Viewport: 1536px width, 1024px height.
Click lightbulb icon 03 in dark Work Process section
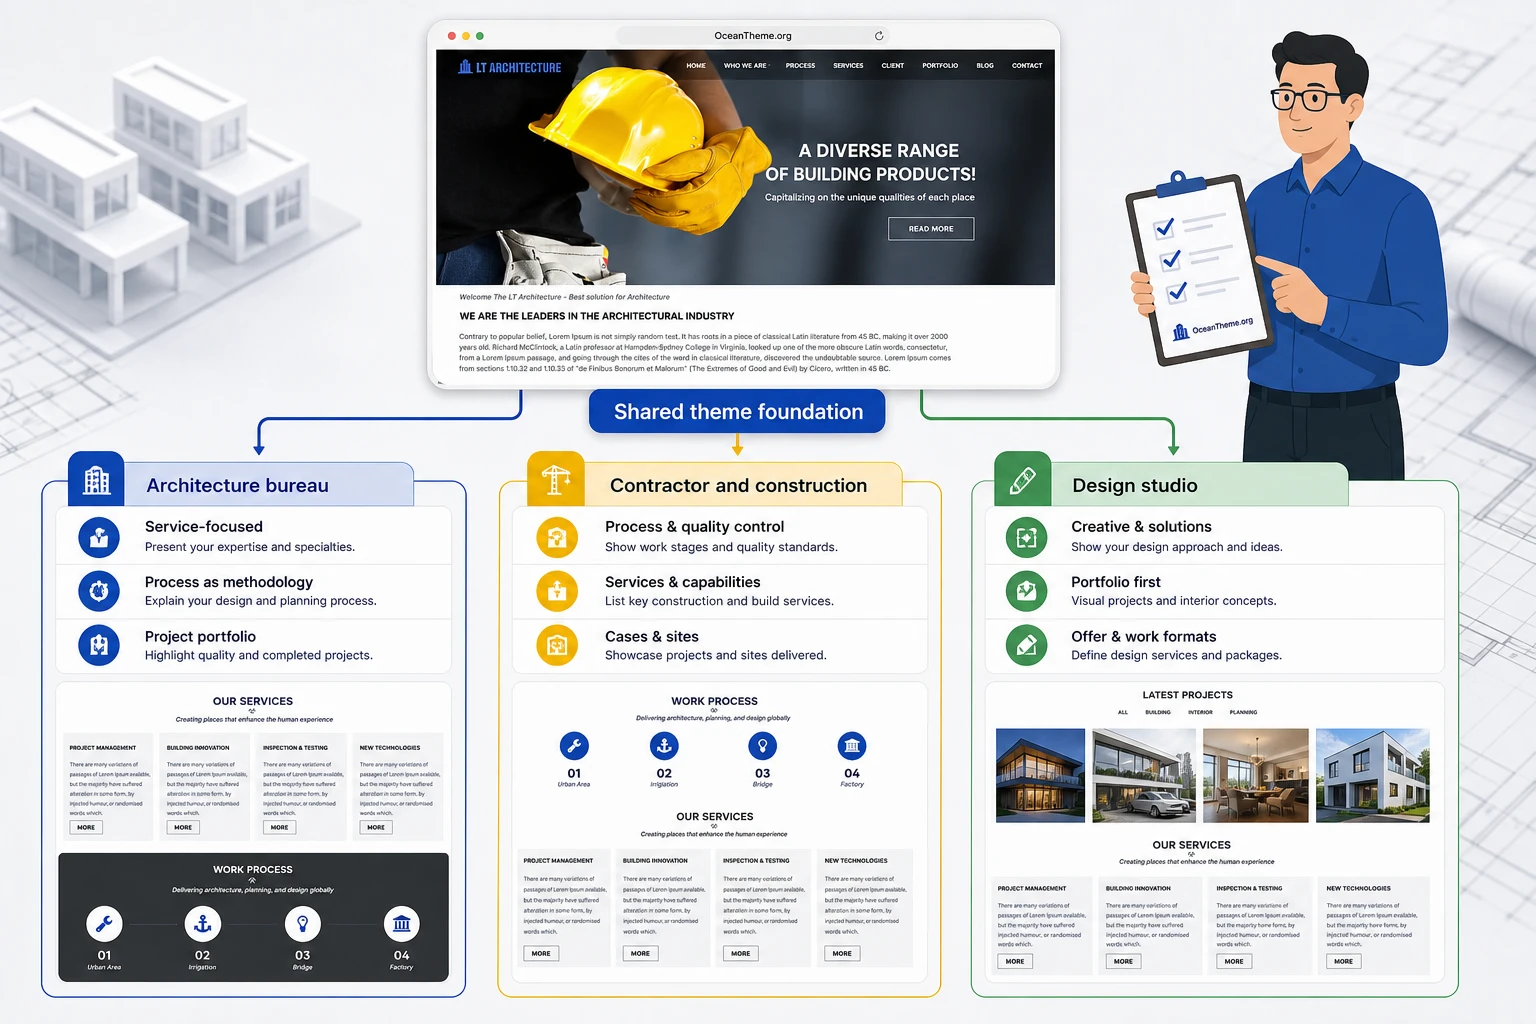click(x=302, y=924)
